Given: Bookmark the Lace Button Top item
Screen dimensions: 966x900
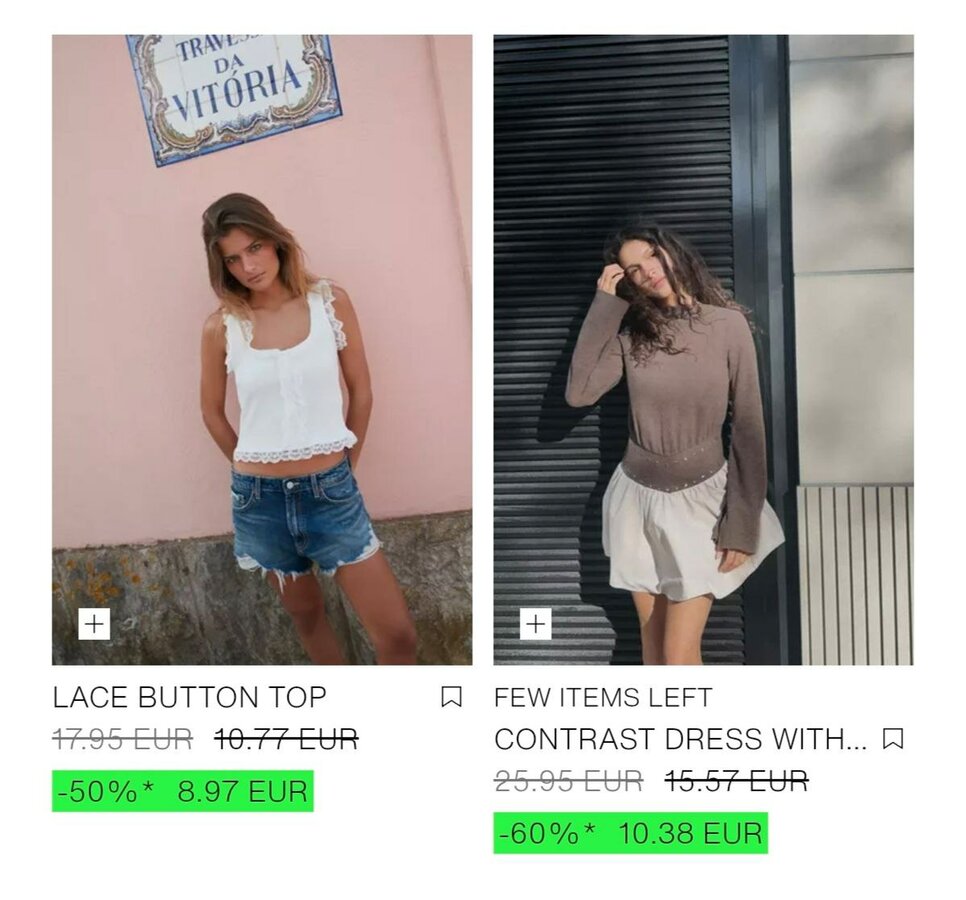Looking at the screenshot, I should coord(452,697).
